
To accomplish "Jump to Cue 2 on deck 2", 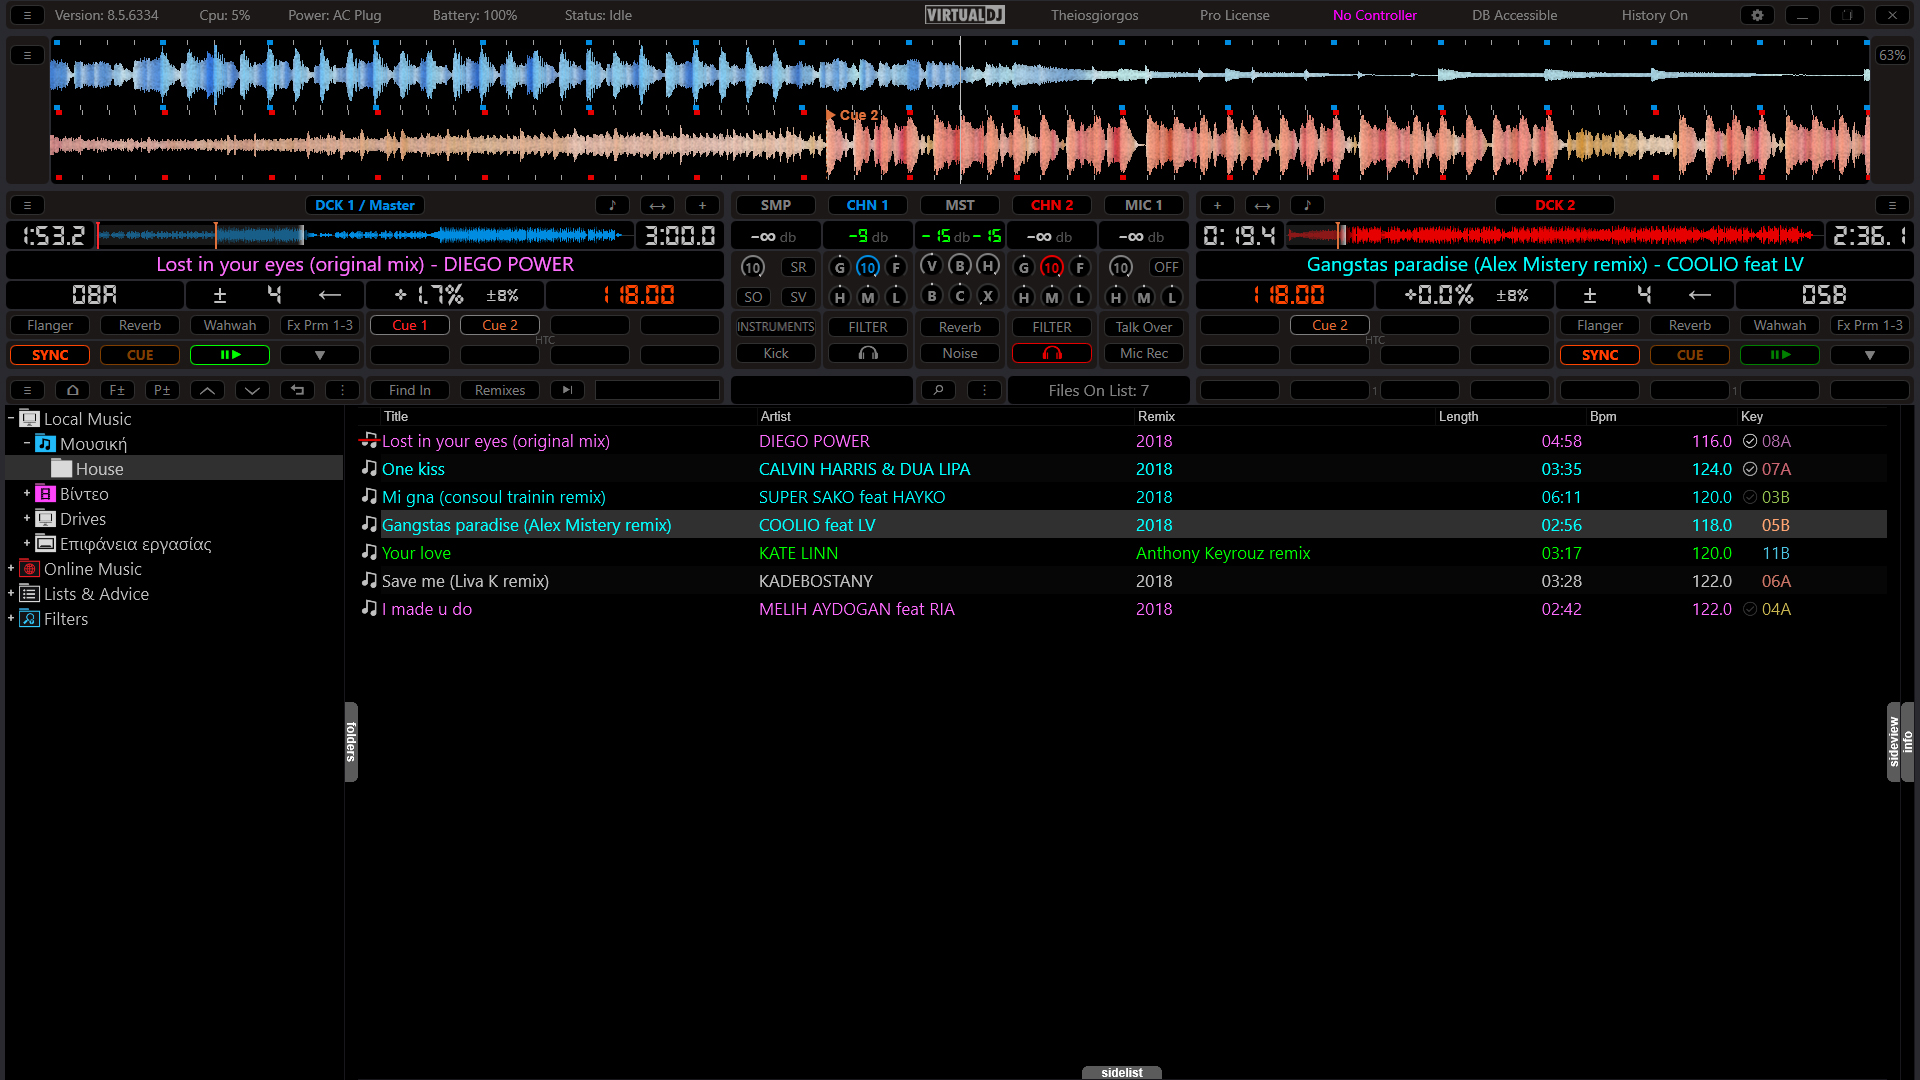I will point(1330,325).
